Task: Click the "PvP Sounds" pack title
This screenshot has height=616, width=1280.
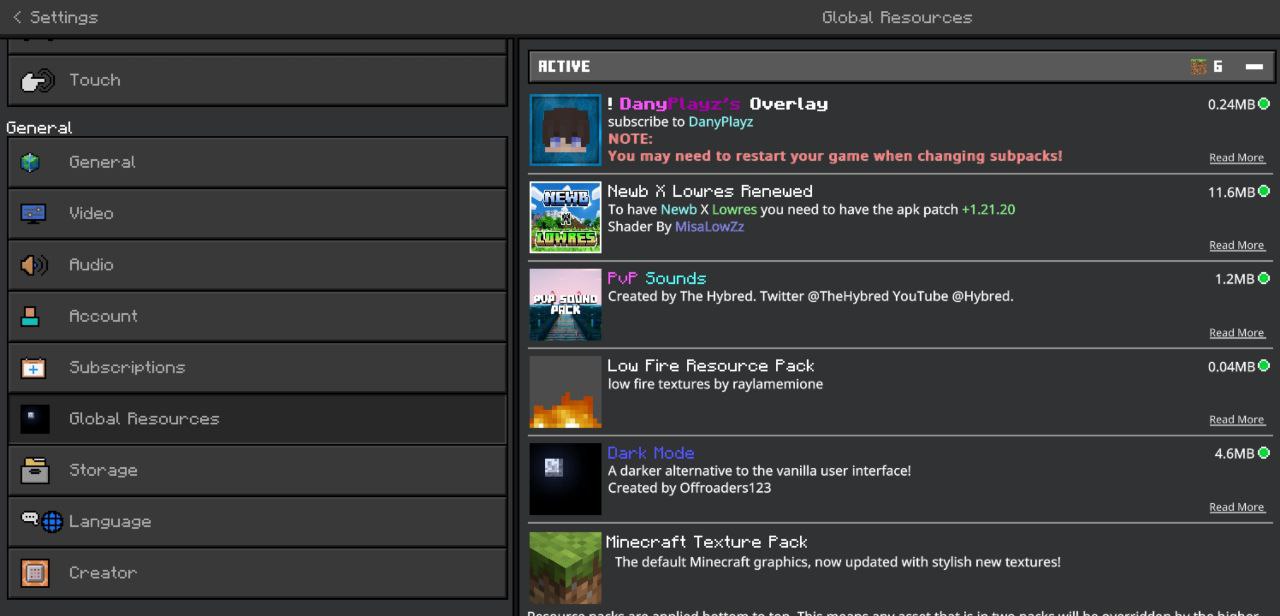Action: (x=657, y=279)
